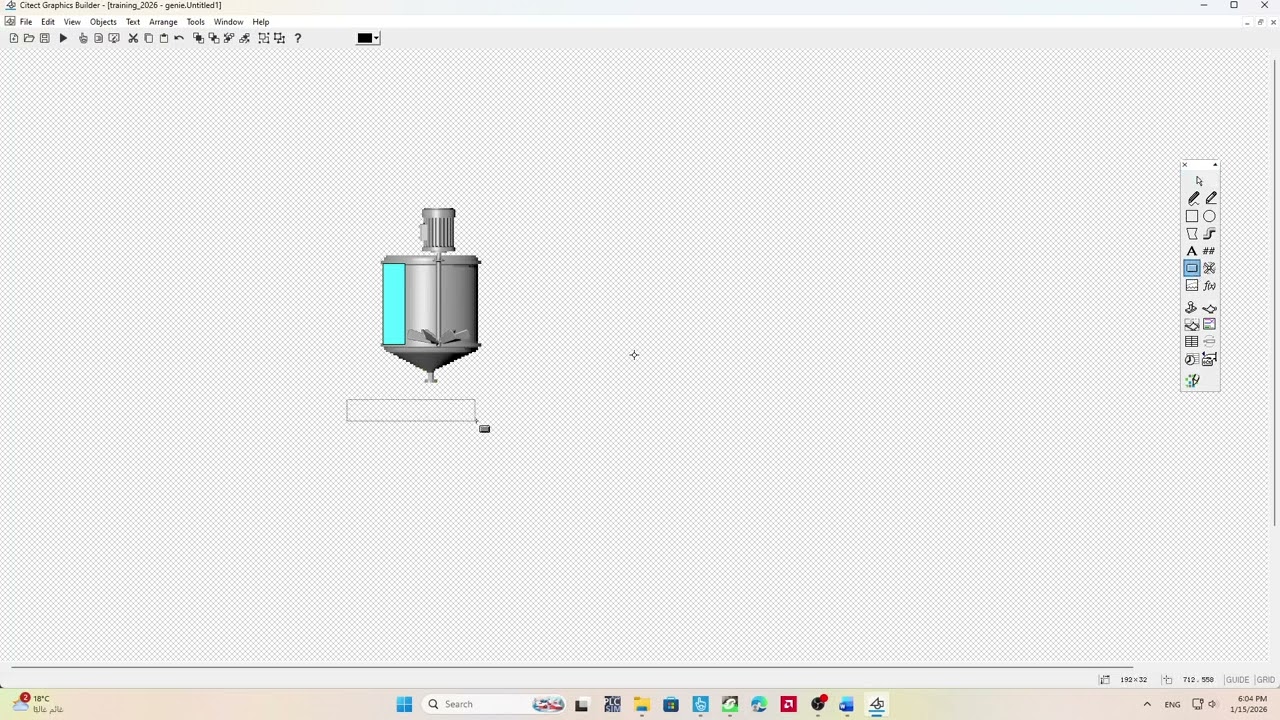Click the Group objects toolbar icon
This screenshot has height=720, width=1280.
click(x=264, y=38)
